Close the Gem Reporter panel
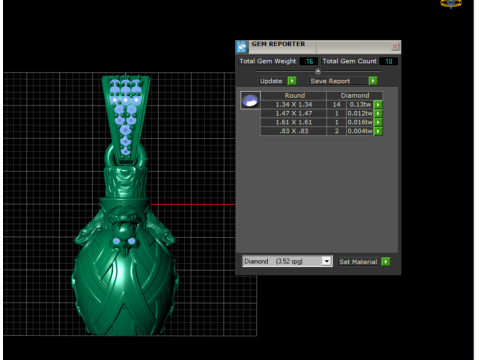 click(x=395, y=46)
